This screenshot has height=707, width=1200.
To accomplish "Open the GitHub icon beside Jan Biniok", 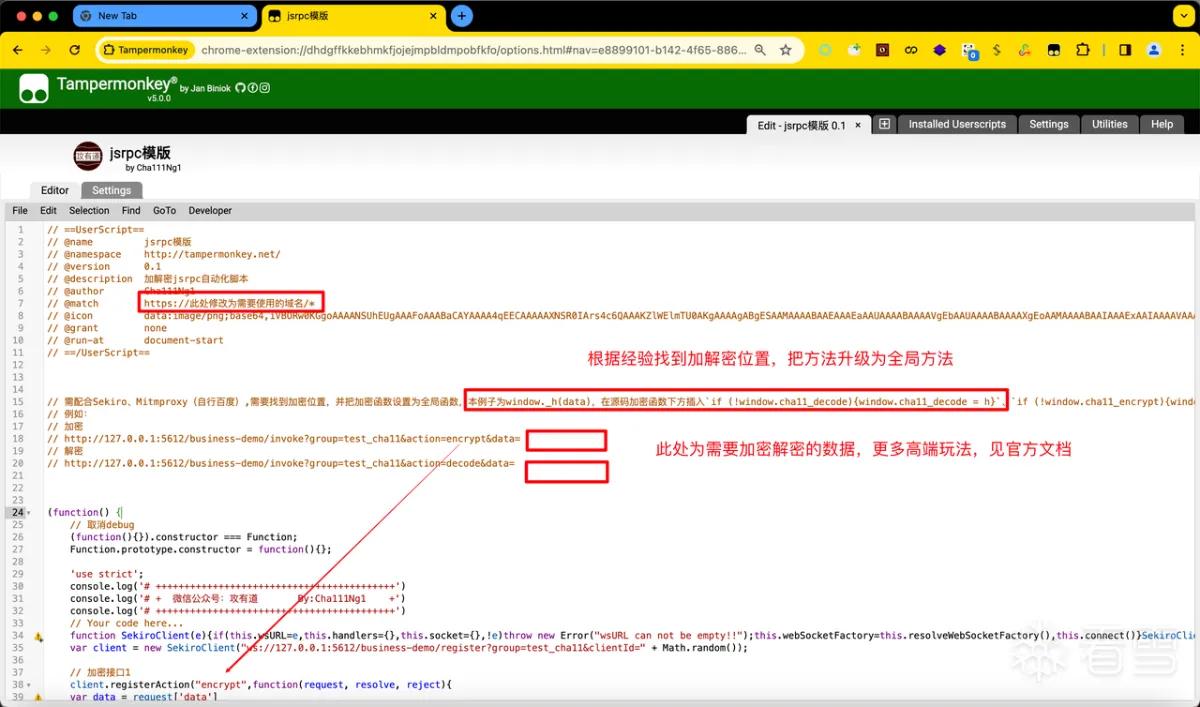I will click(x=240, y=88).
